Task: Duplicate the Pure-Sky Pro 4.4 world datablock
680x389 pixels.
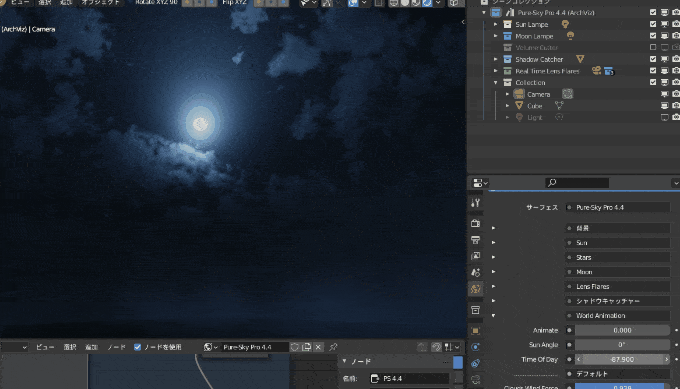Action: (x=307, y=347)
